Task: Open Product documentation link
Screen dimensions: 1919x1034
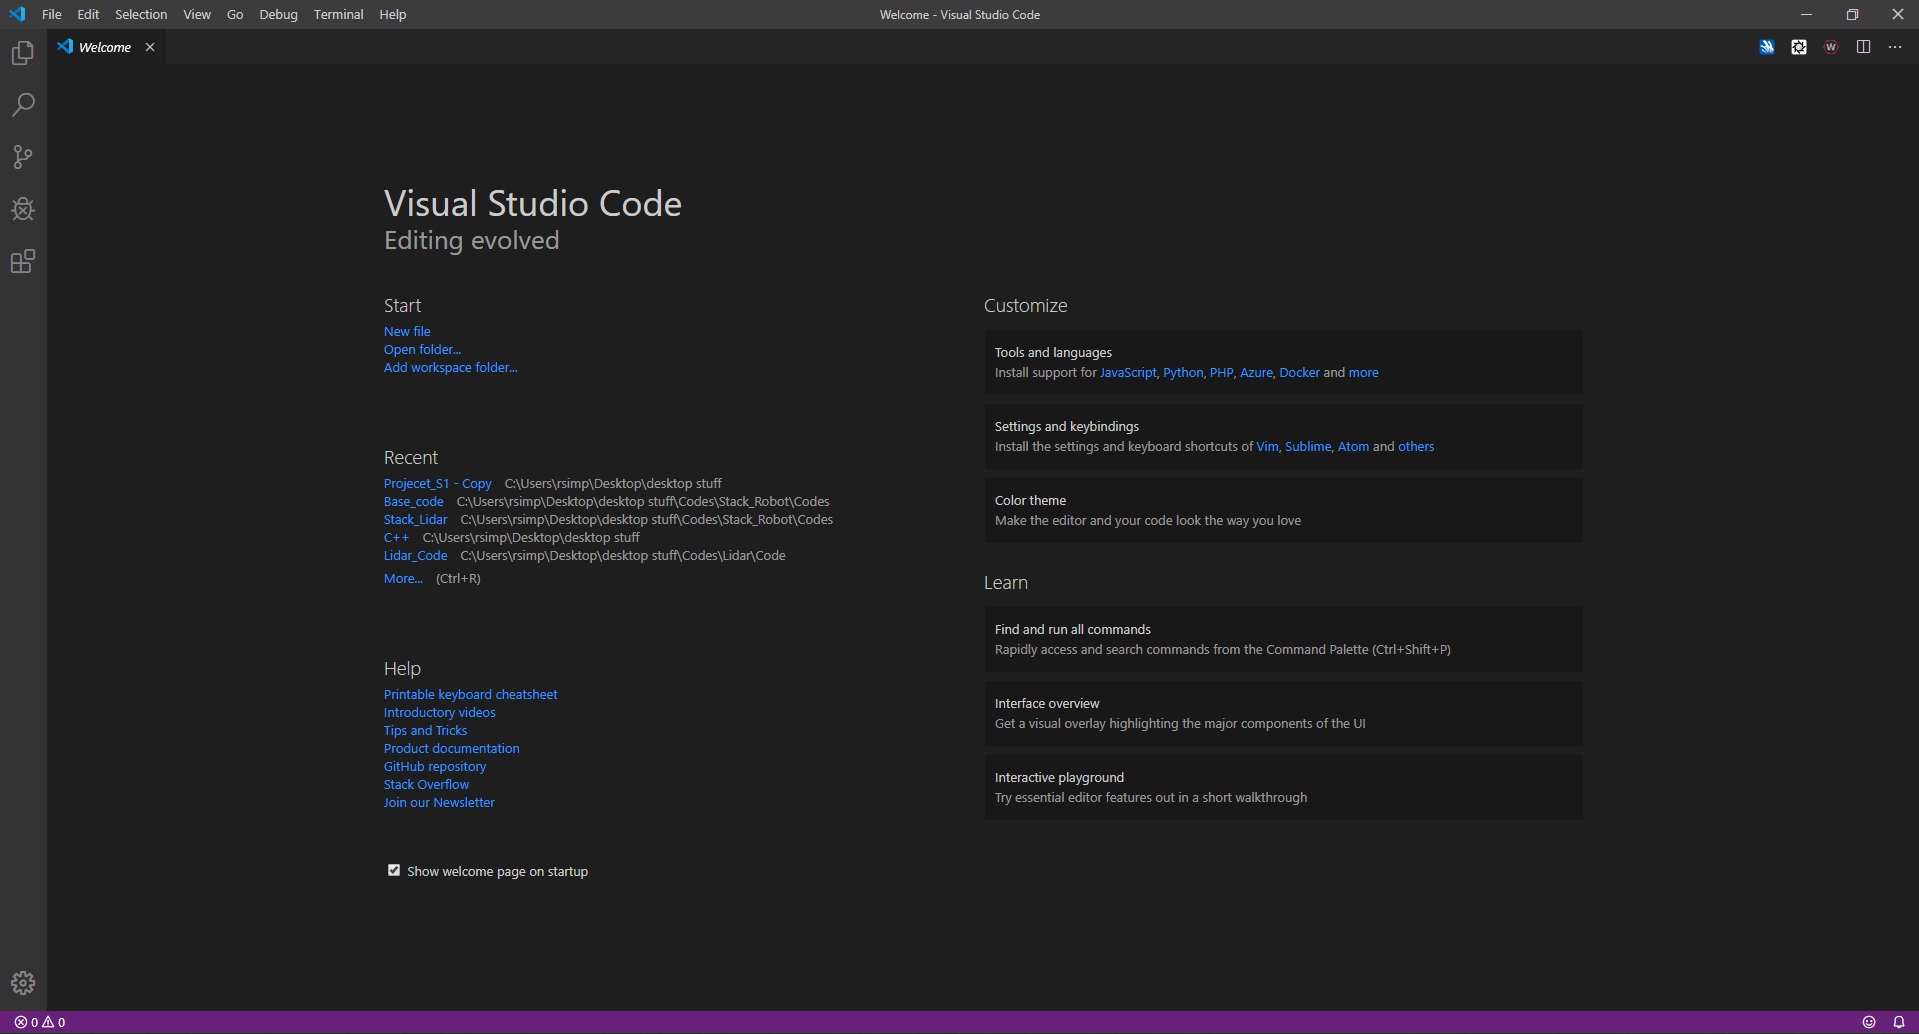Action: 452,748
